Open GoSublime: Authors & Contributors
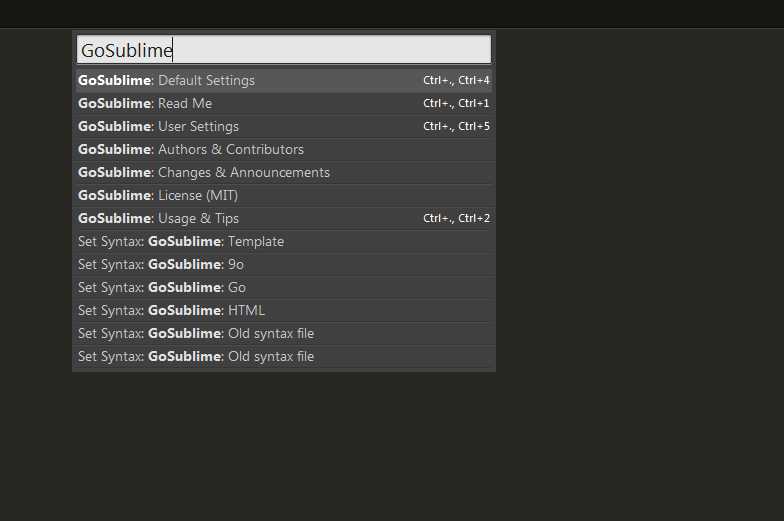Viewport: 784px width, 521px height. tap(284, 150)
